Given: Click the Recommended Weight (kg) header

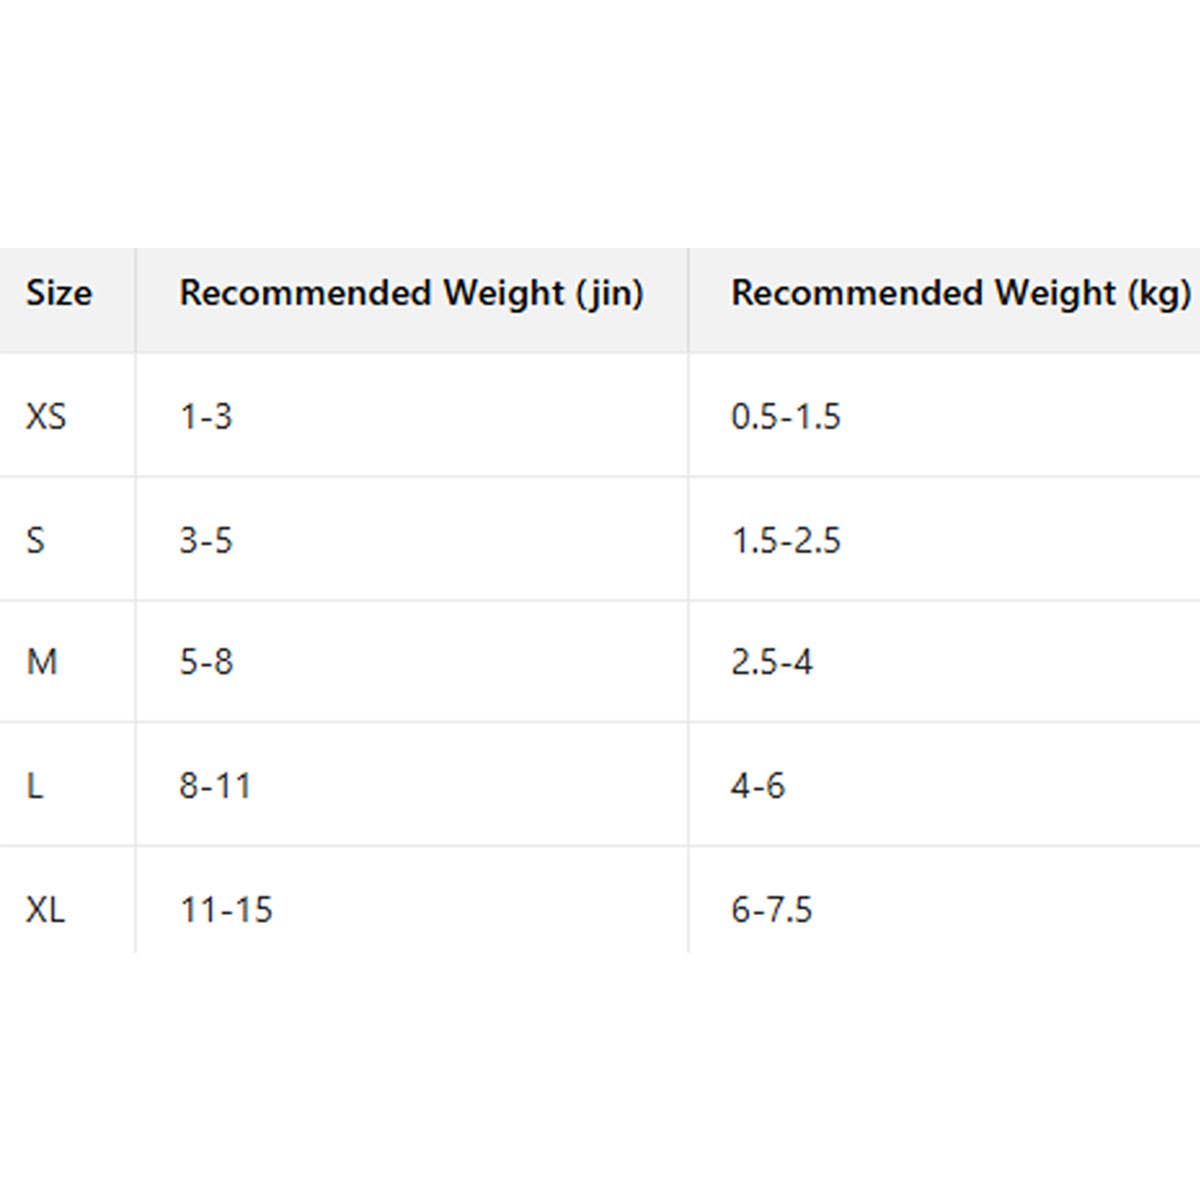Looking at the screenshot, I should click(960, 294).
